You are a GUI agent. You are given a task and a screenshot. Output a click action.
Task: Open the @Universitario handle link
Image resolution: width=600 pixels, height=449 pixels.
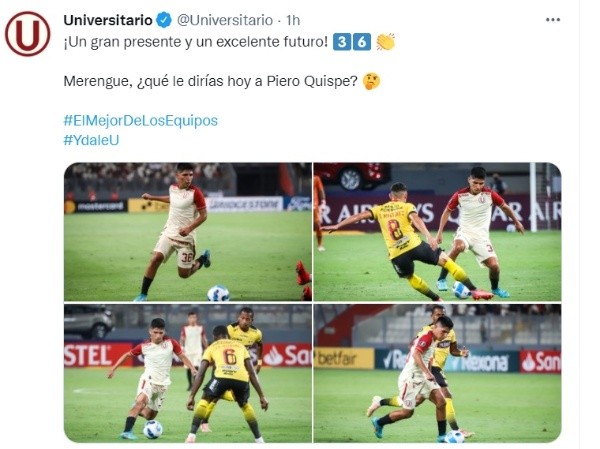point(225,20)
